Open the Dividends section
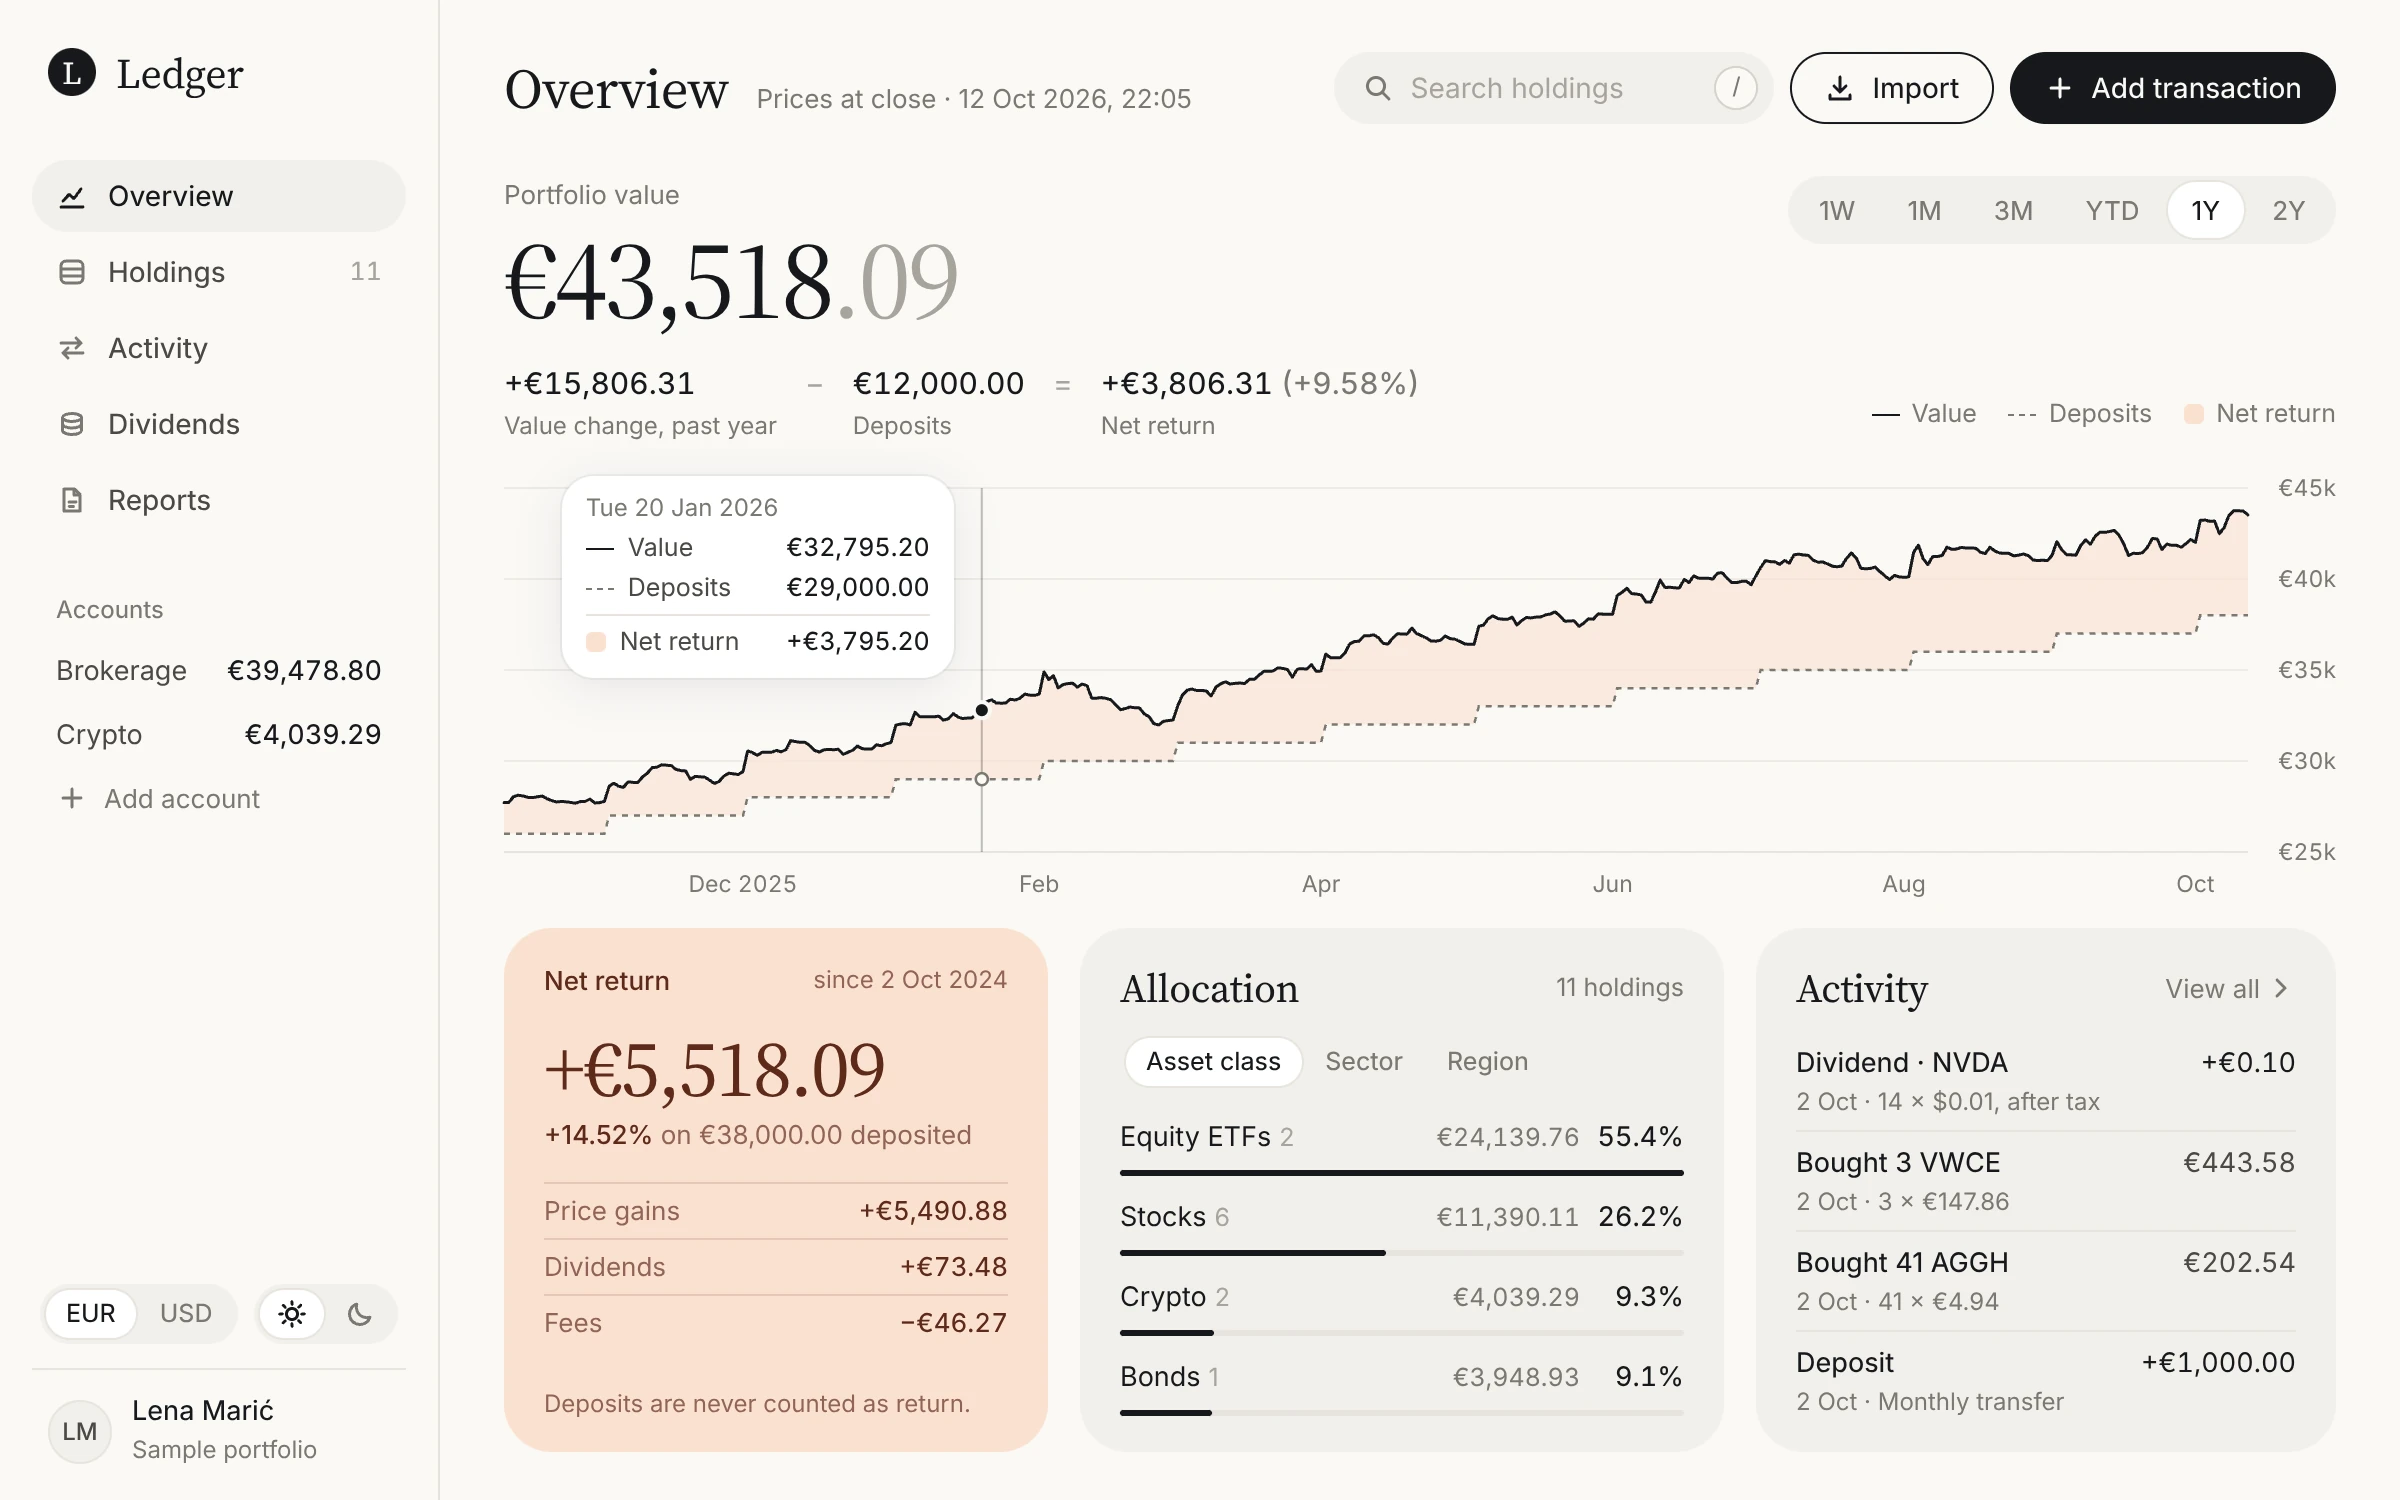Screen dimensions: 2400x1500 [x=219, y=424]
